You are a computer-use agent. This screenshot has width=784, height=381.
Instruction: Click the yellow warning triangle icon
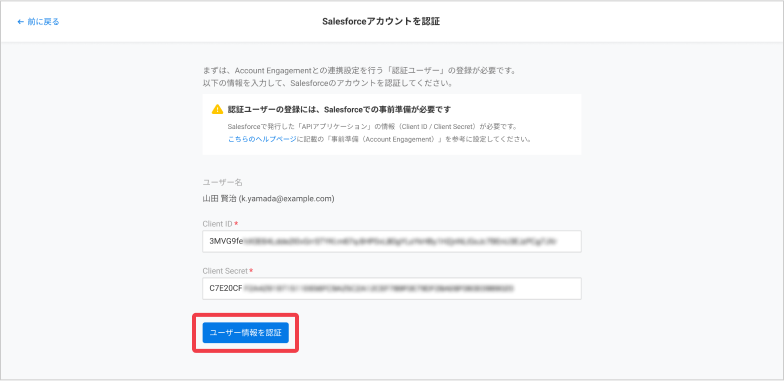(218, 109)
